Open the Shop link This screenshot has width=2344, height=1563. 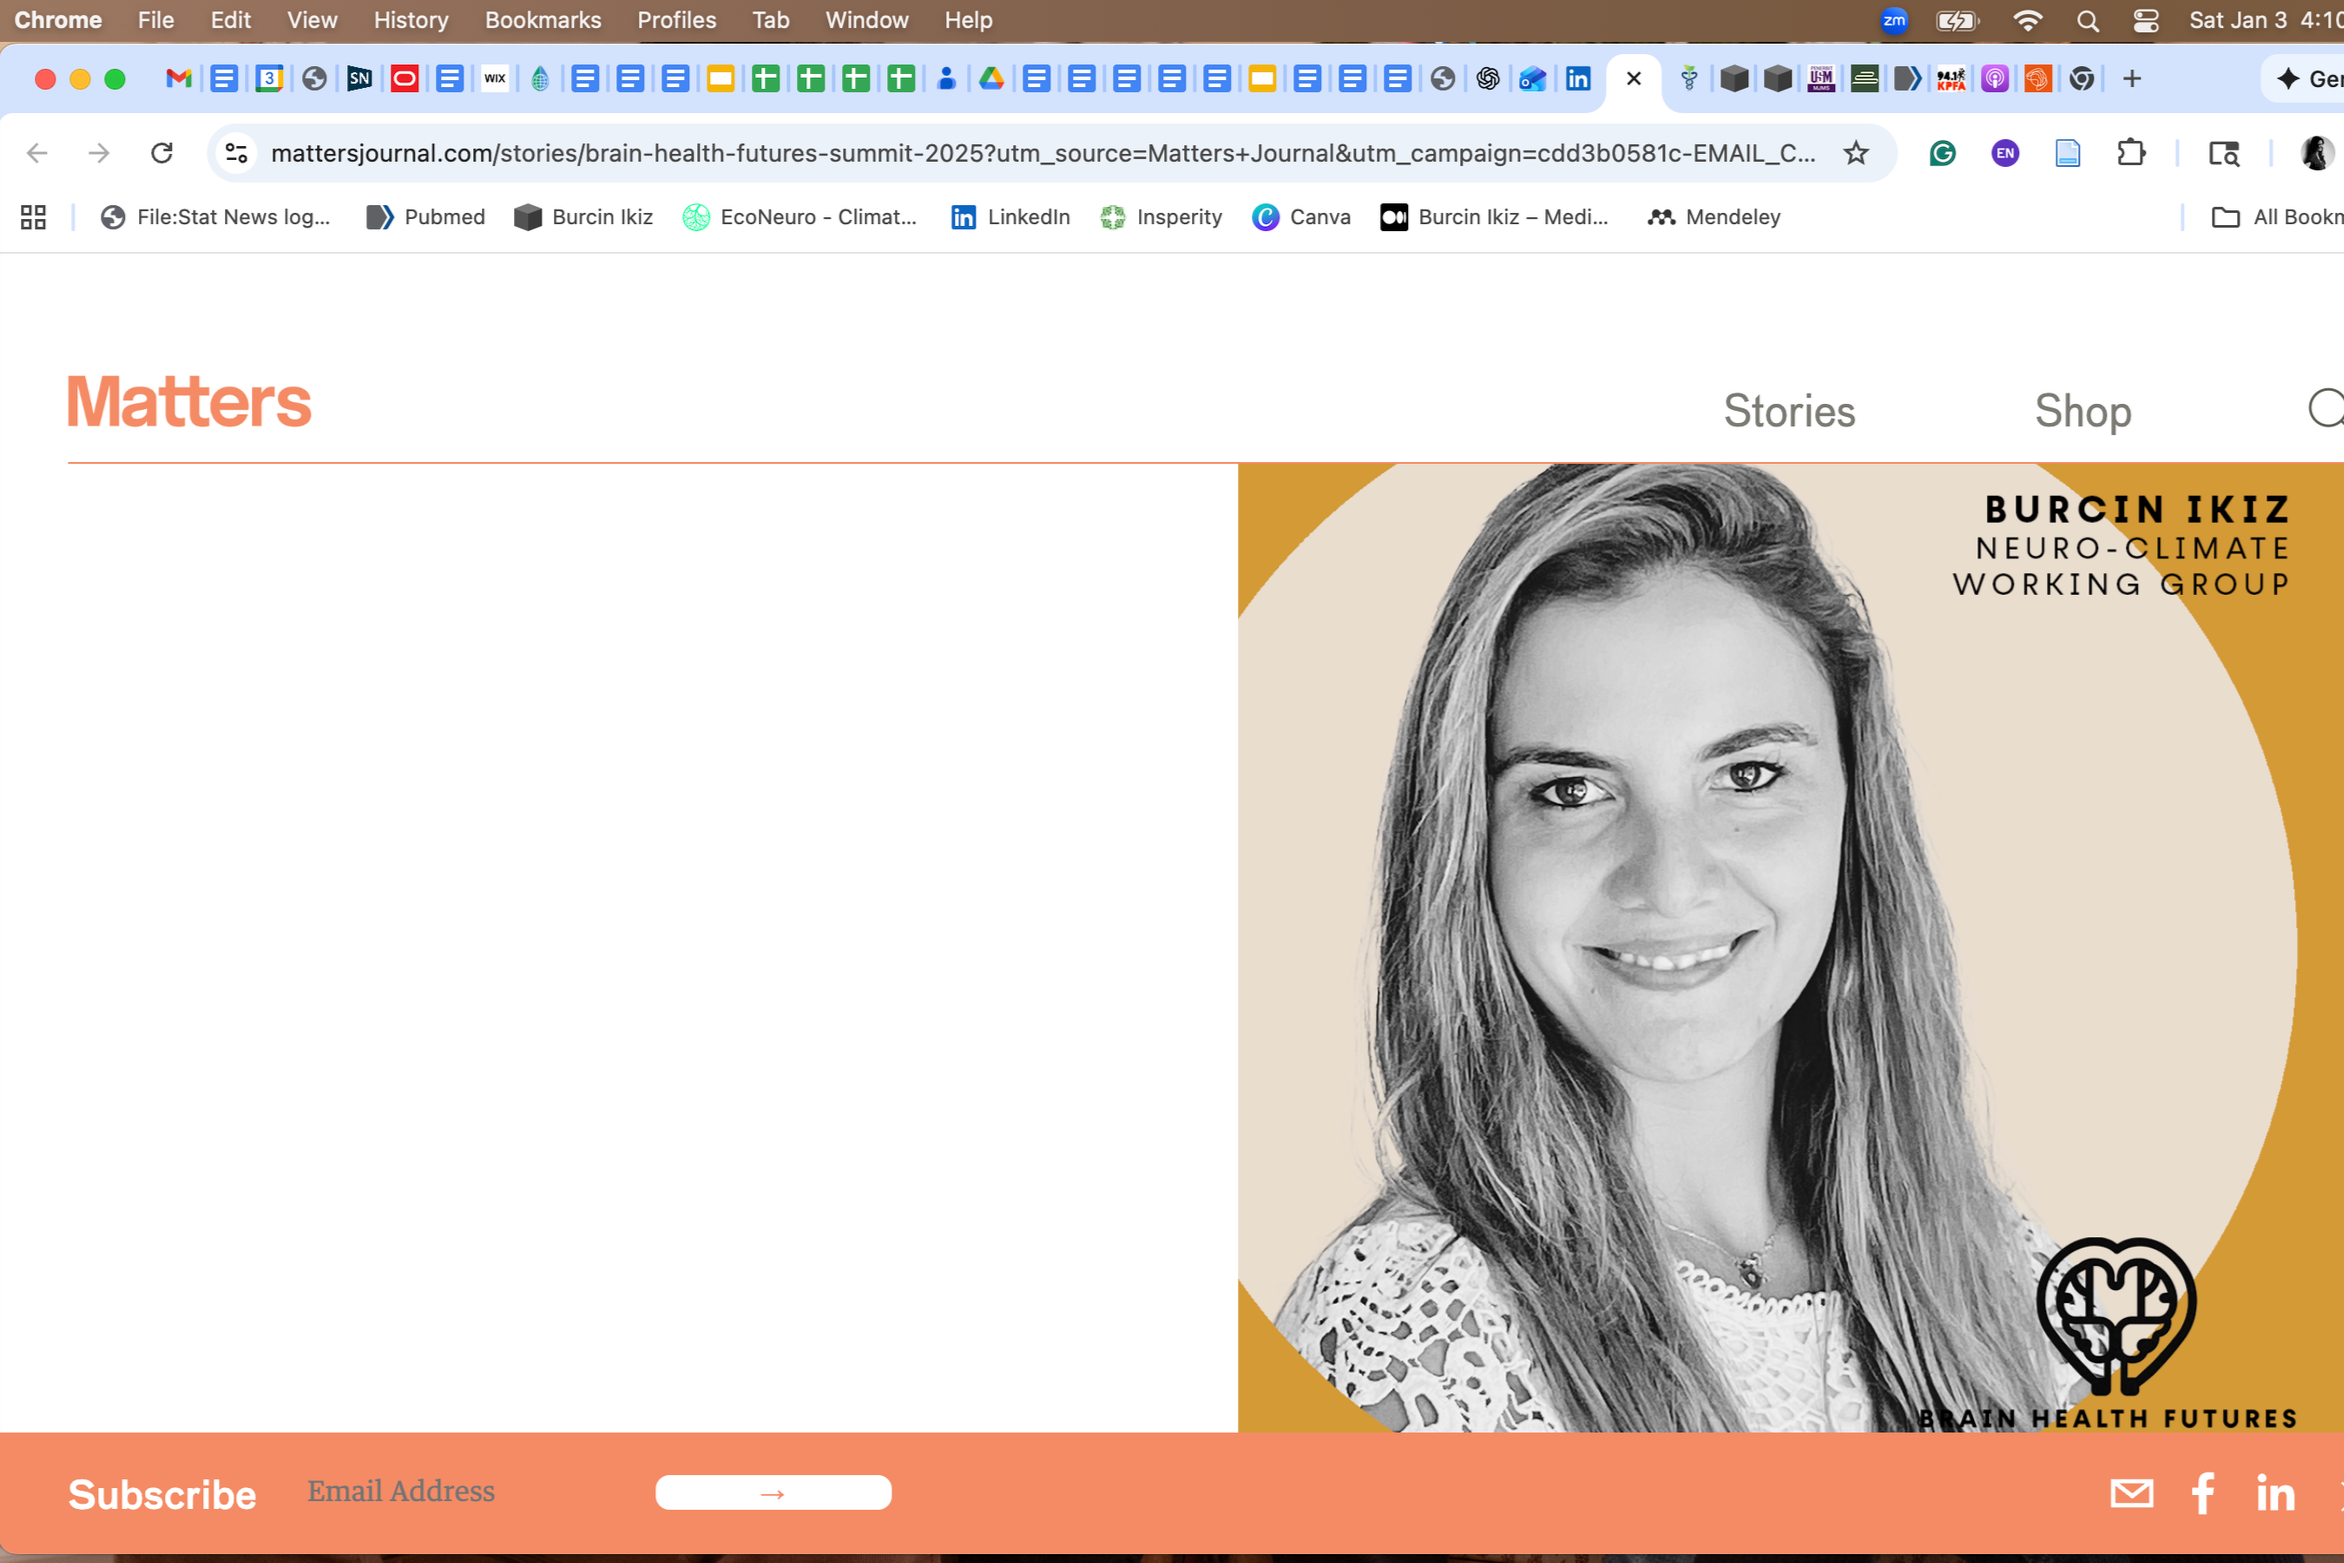(2082, 411)
